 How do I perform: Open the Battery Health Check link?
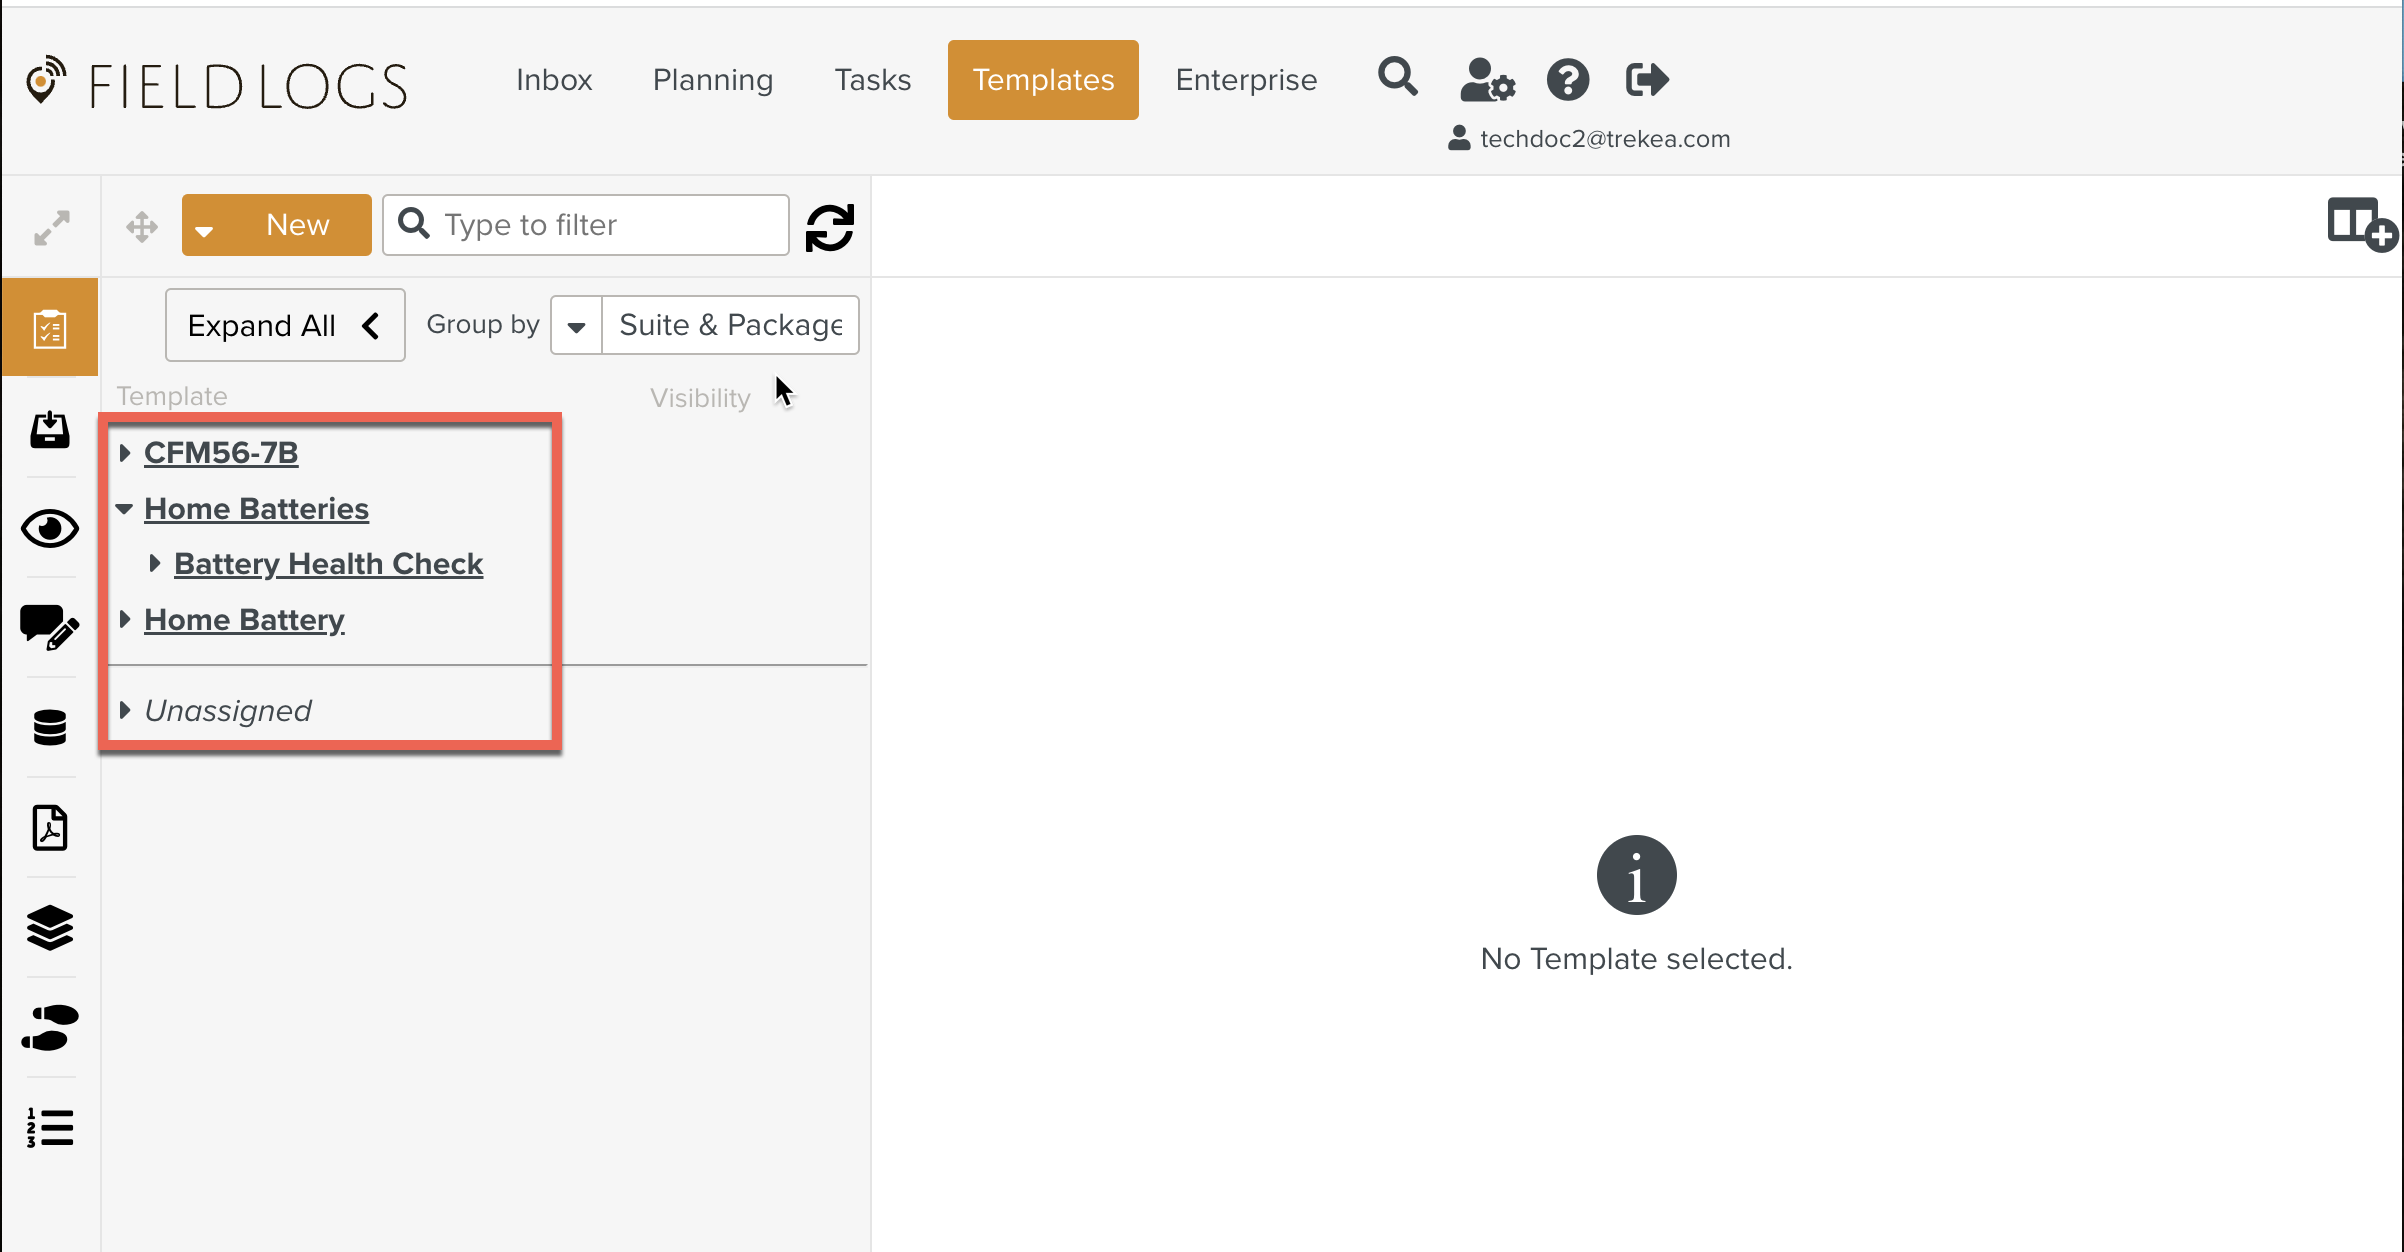tap(328, 564)
